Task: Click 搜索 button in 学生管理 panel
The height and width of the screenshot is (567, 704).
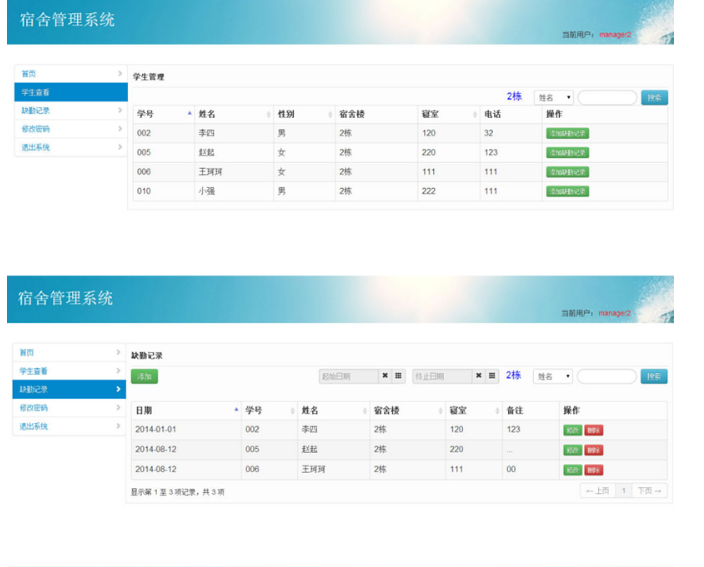Action: 654,98
